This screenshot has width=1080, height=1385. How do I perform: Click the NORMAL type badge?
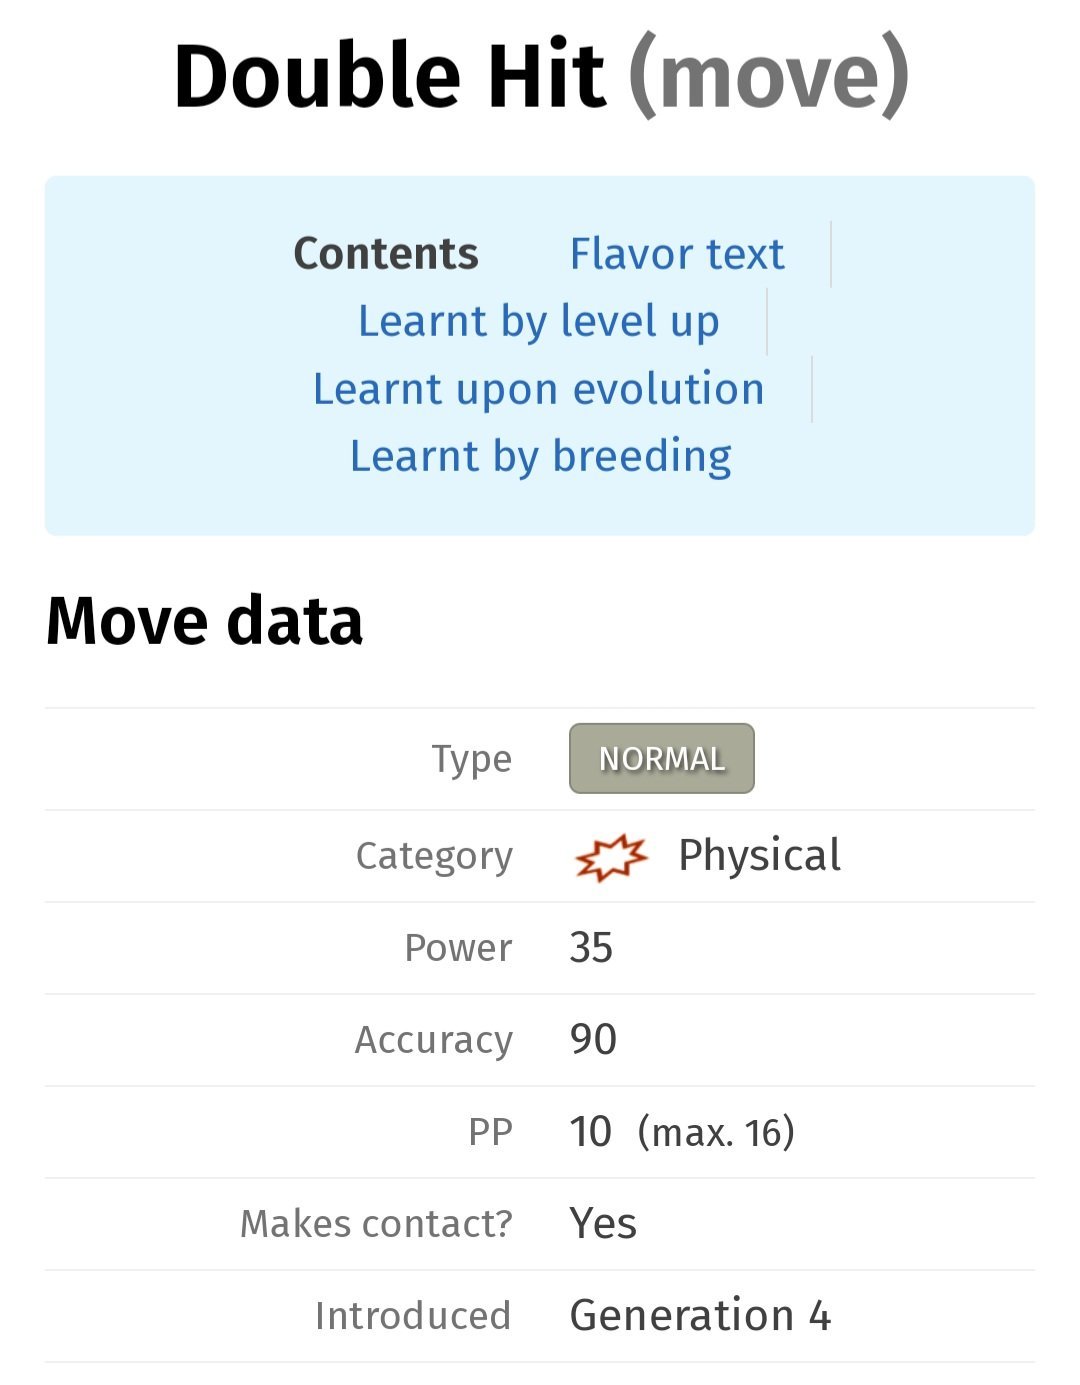tap(662, 758)
